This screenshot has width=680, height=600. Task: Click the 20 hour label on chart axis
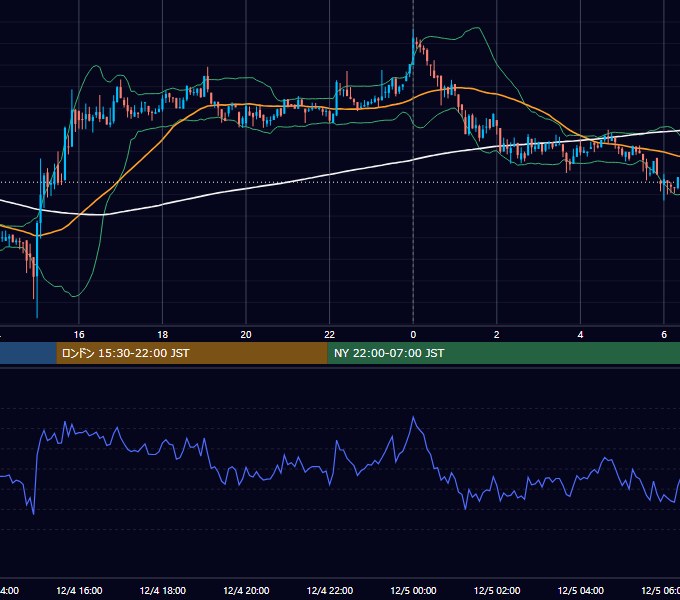pos(246,334)
